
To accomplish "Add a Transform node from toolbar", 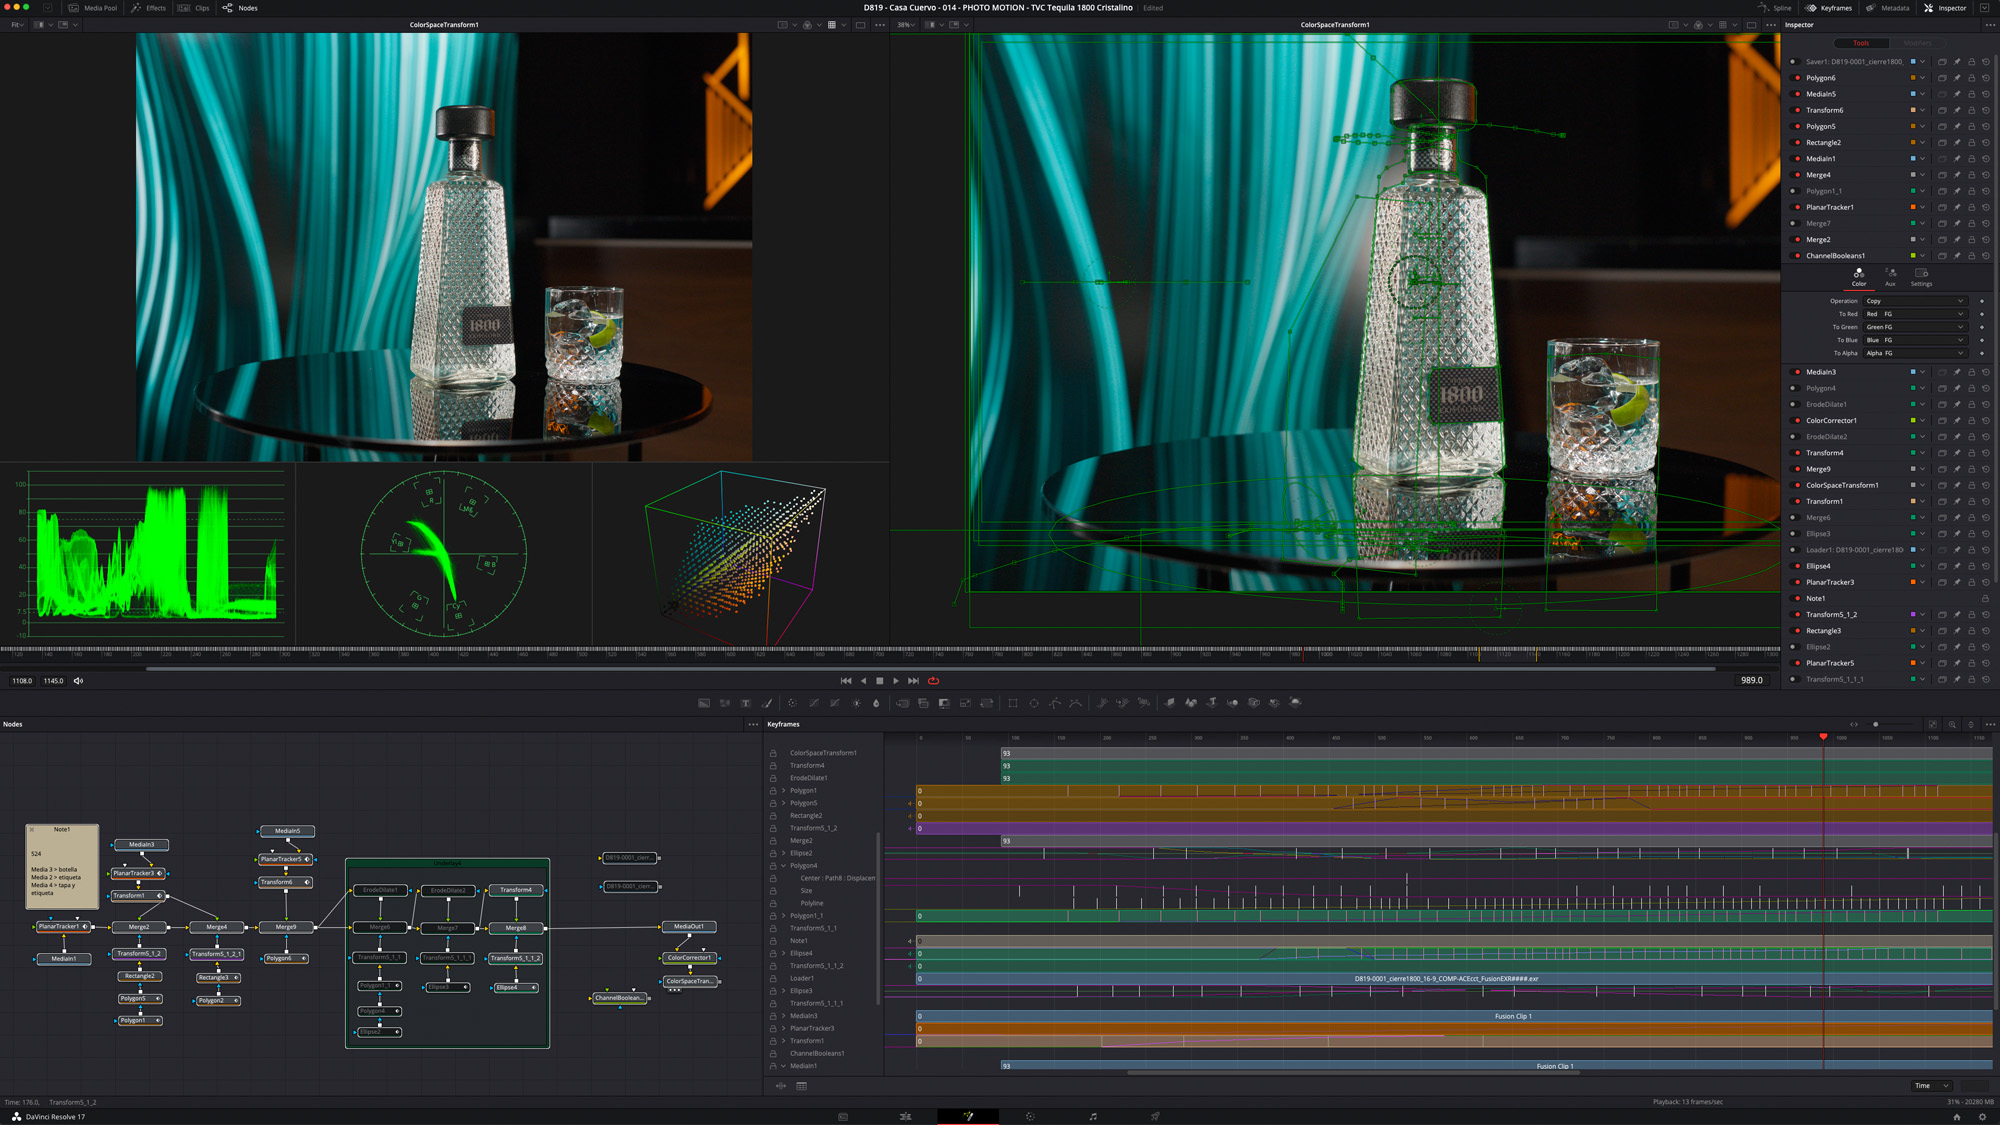I will pos(986,703).
